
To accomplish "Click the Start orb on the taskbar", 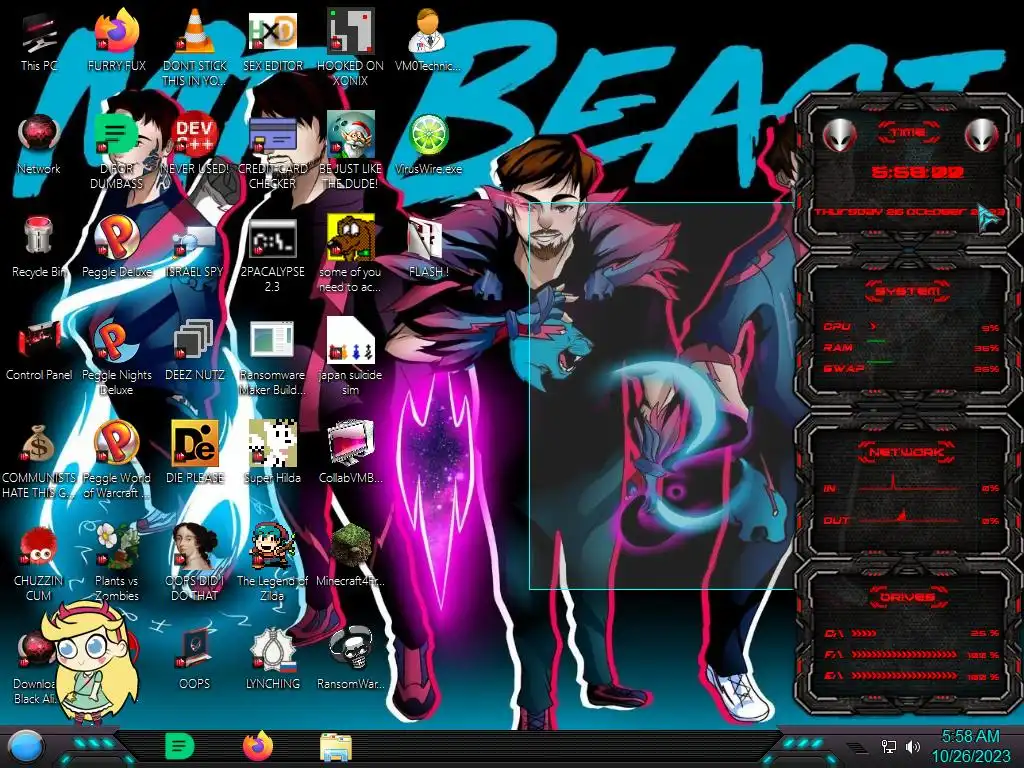I will (x=27, y=747).
